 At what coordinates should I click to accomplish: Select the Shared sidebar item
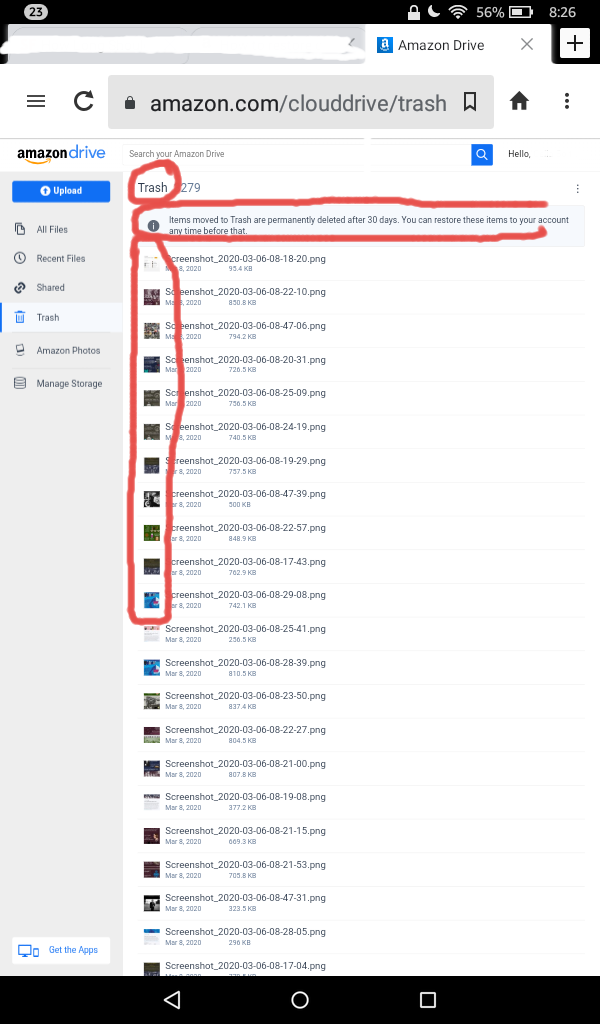tap(50, 287)
